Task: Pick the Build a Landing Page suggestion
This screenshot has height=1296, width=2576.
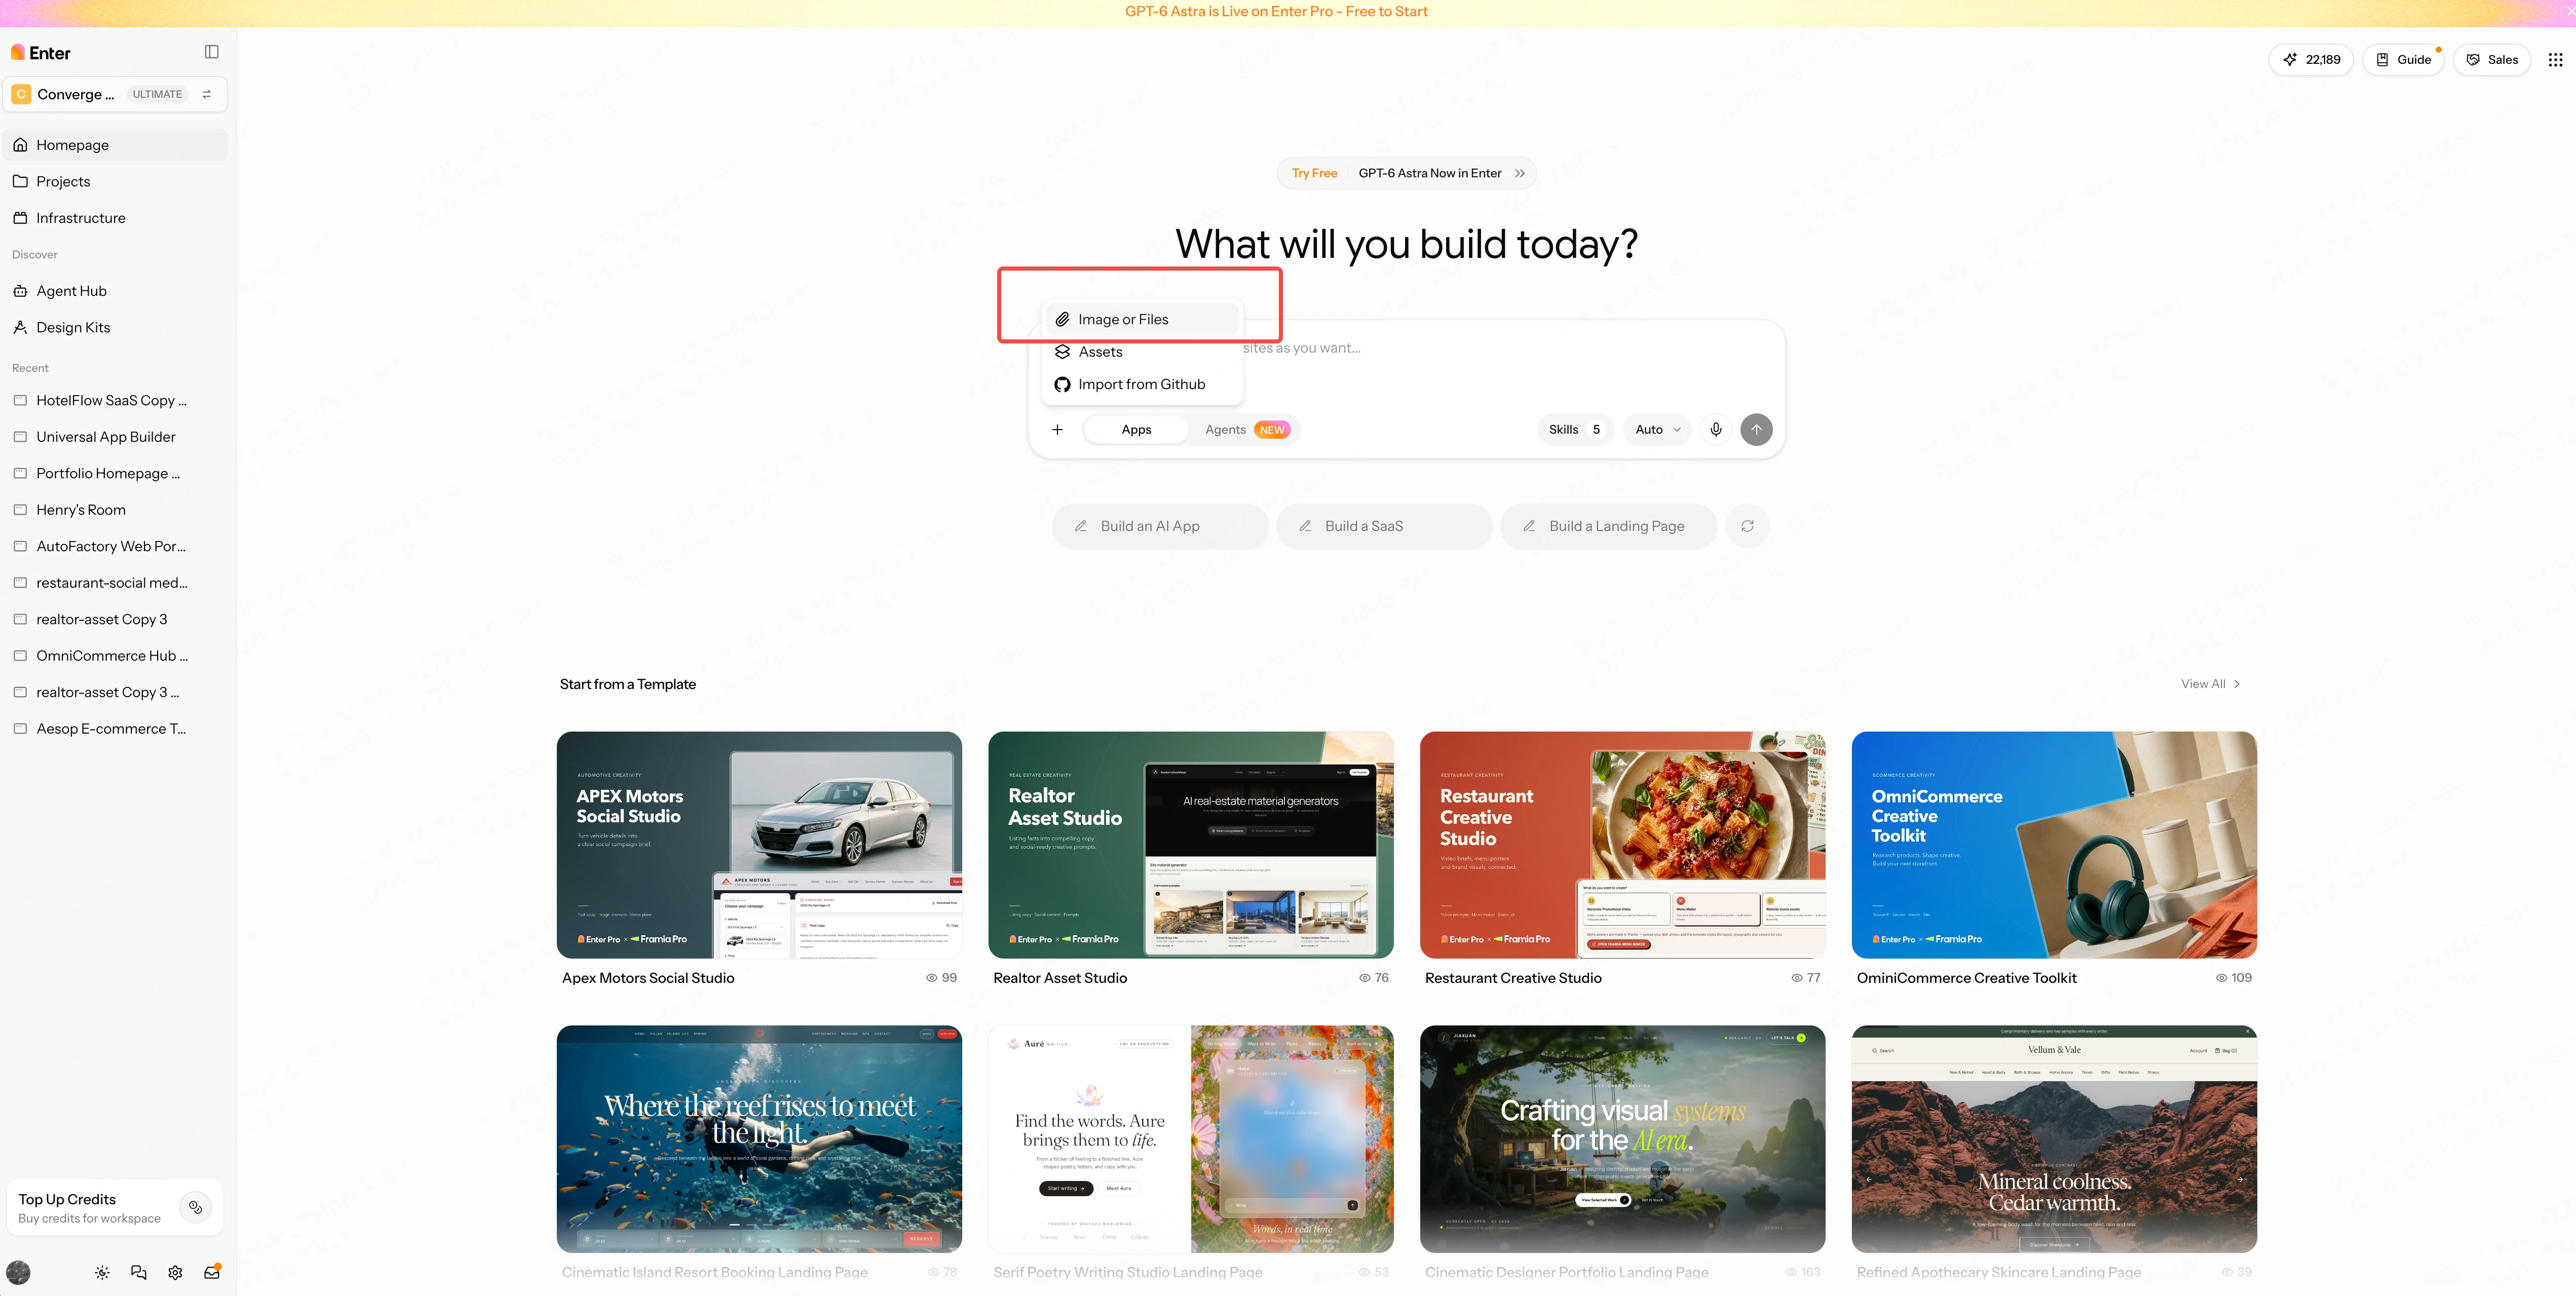Action: [x=1608, y=526]
